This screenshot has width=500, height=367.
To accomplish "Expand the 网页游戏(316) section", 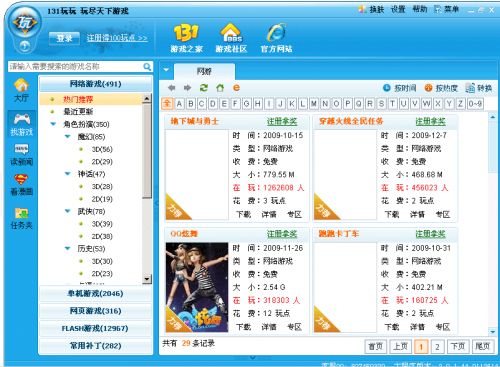I will (95, 311).
